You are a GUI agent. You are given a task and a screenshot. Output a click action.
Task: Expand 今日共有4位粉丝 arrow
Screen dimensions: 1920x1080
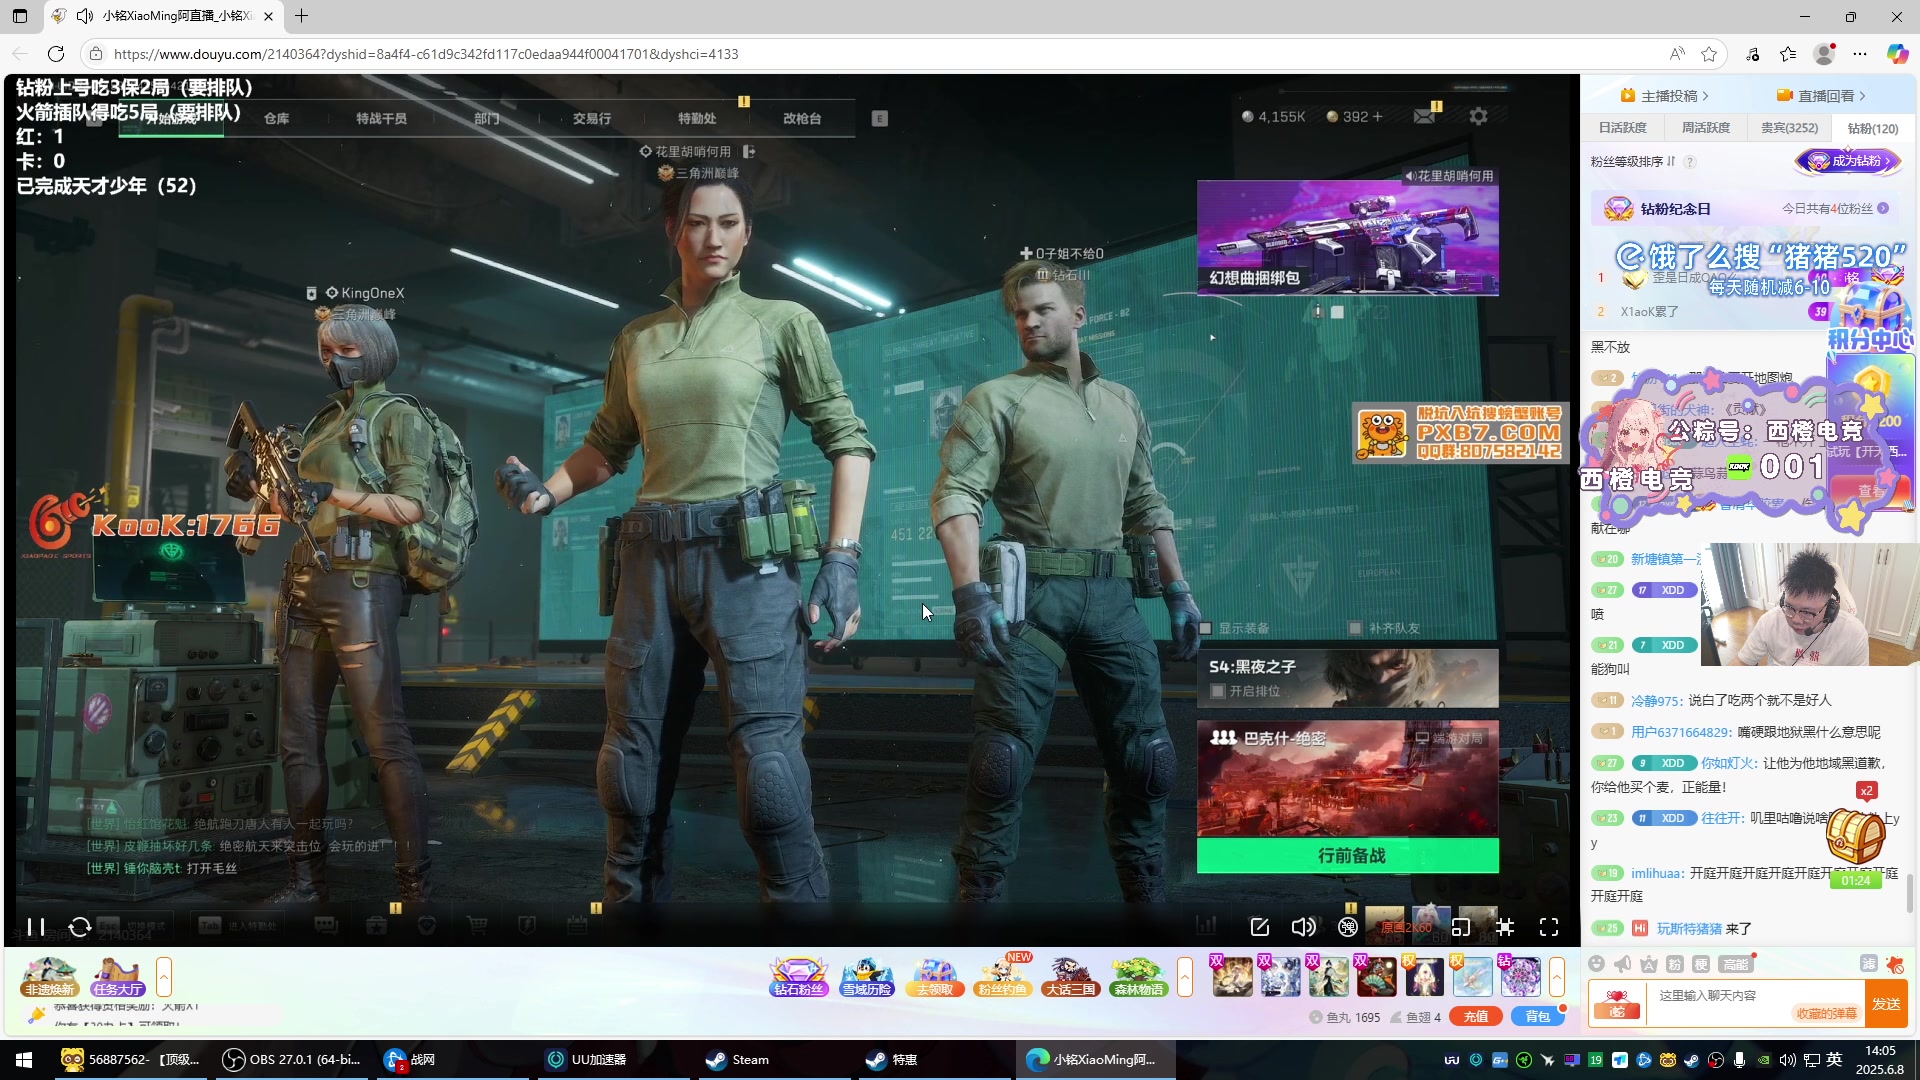click(1883, 208)
